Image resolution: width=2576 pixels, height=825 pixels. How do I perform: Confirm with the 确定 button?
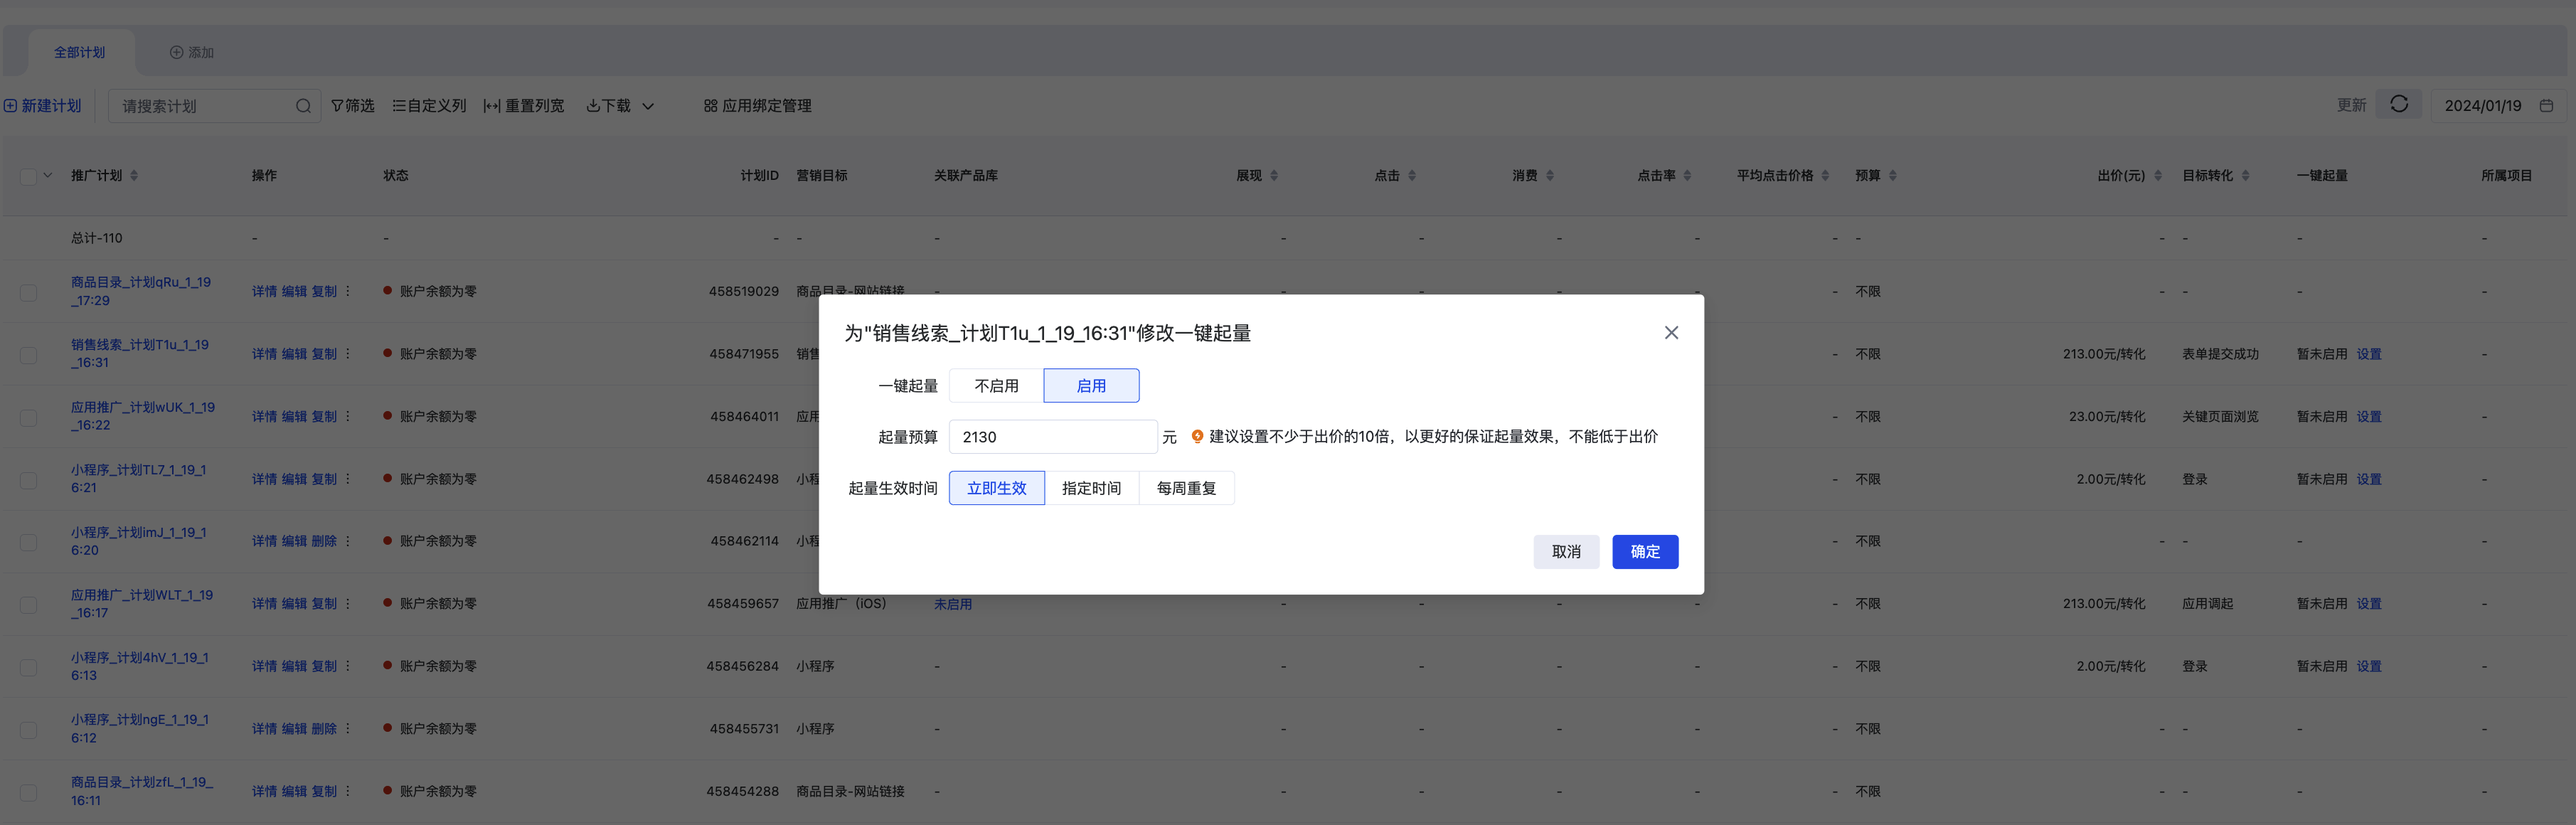tap(1644, 552)
